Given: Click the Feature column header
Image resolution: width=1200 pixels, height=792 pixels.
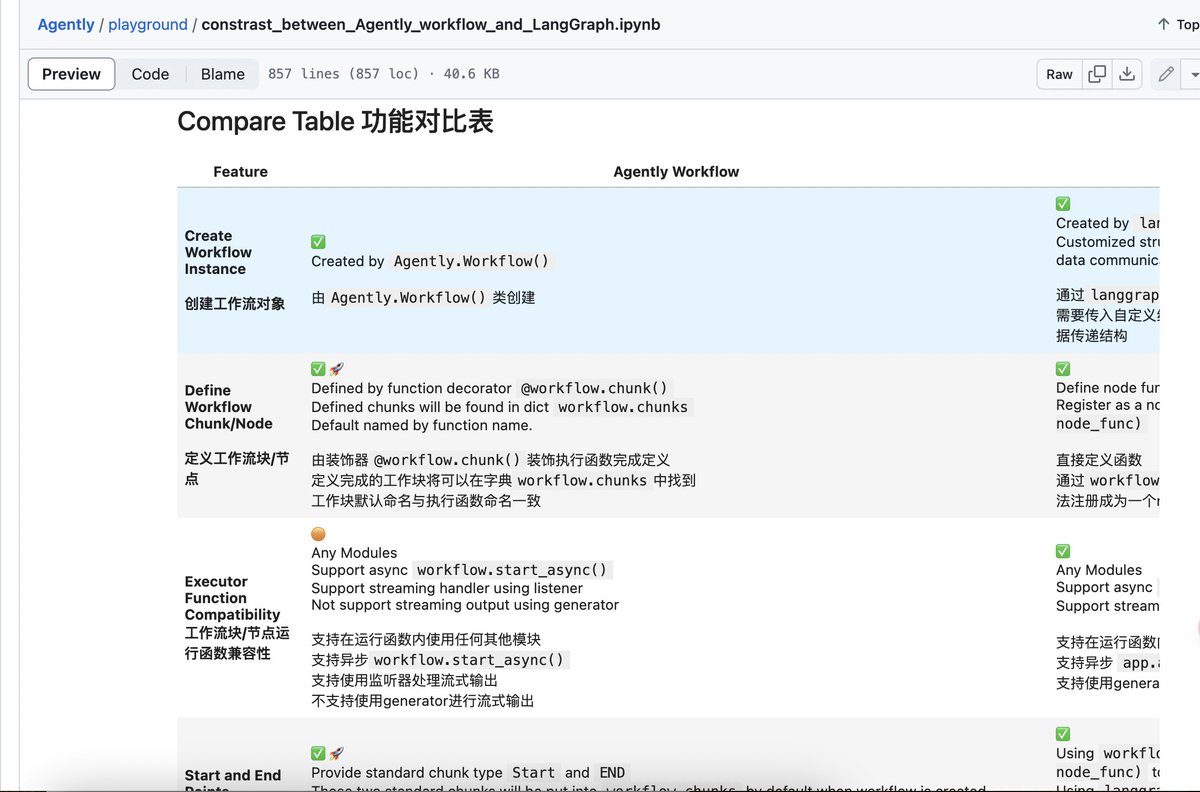Looking at the screenshot, I should point(240,171).
